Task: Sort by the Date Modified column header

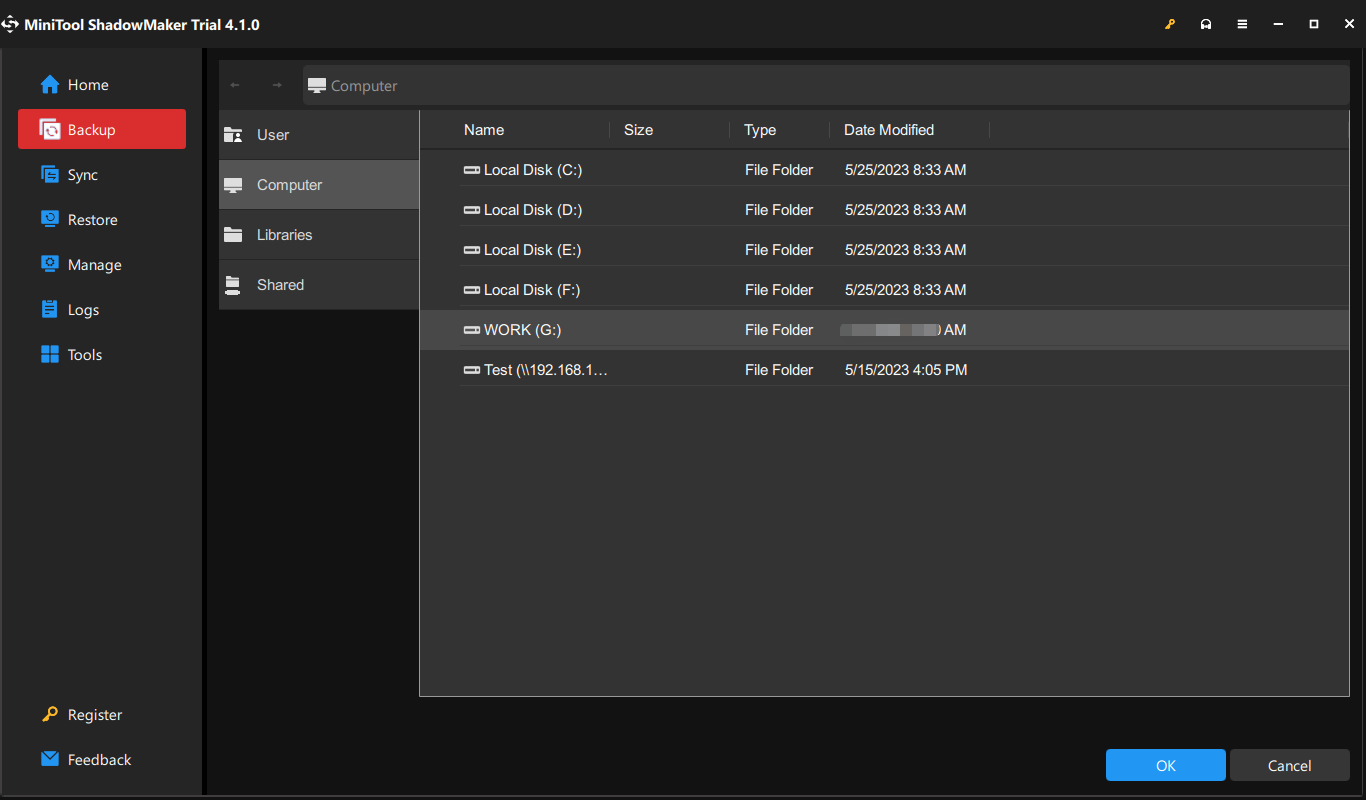Action: (x=889, y=130)
